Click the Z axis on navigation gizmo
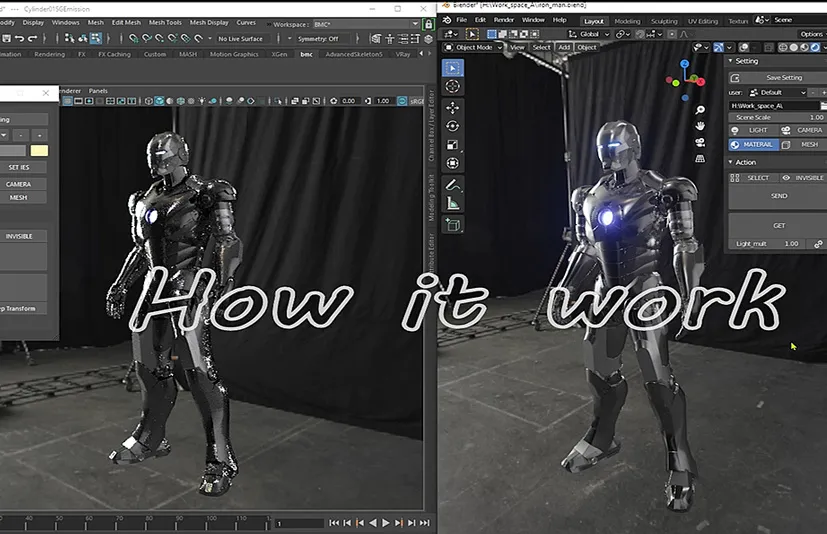This screenshot has width=827, height=534. pos(685,63)
